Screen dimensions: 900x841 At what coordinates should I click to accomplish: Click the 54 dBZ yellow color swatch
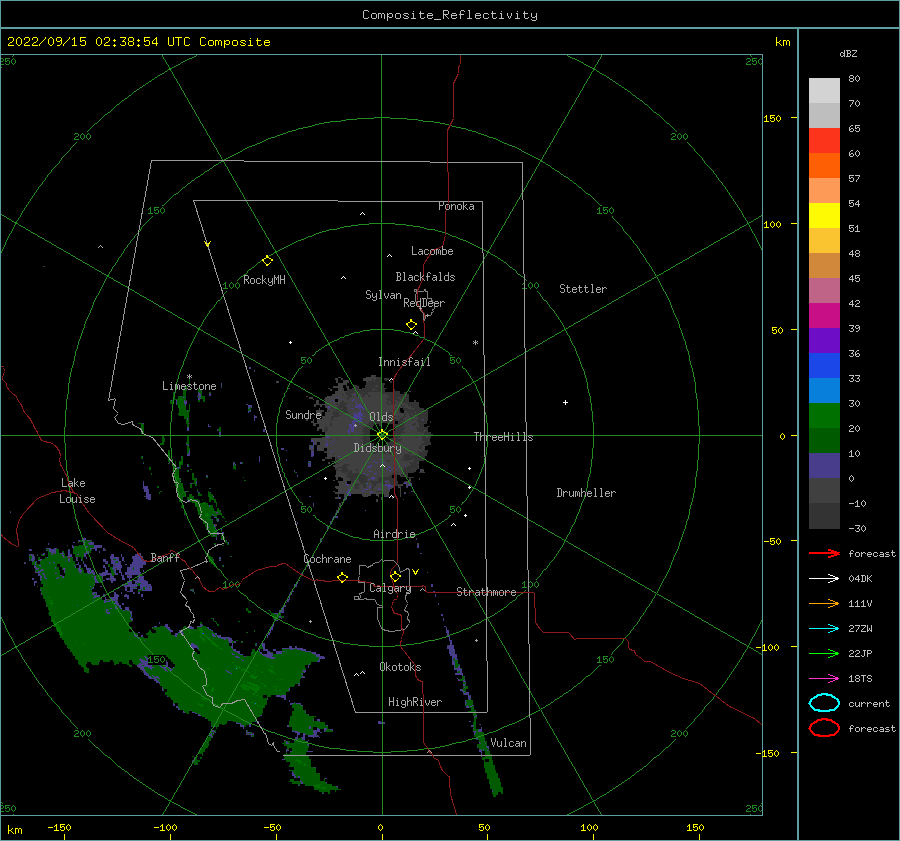pos(824,216)
